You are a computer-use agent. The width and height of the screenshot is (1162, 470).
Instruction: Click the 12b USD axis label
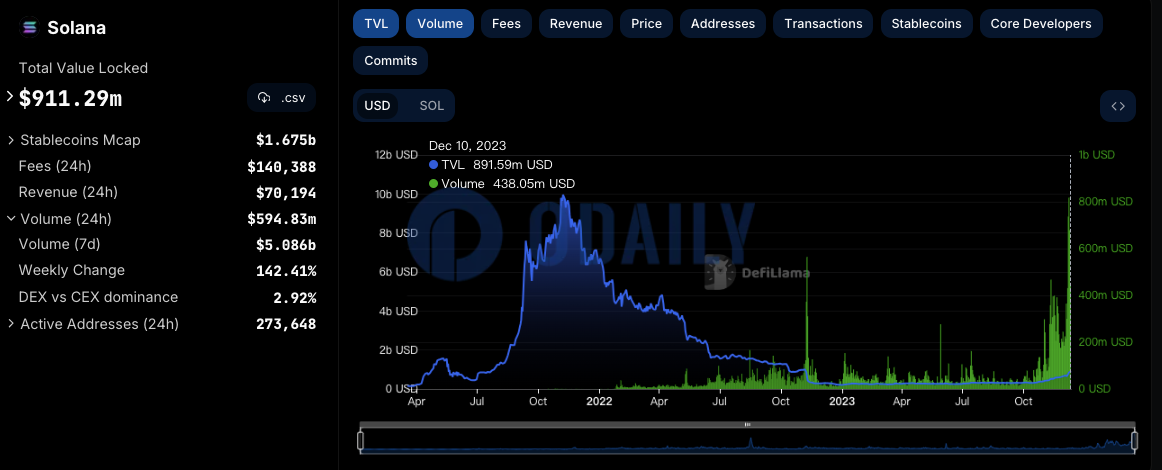(x=396, y=156)
